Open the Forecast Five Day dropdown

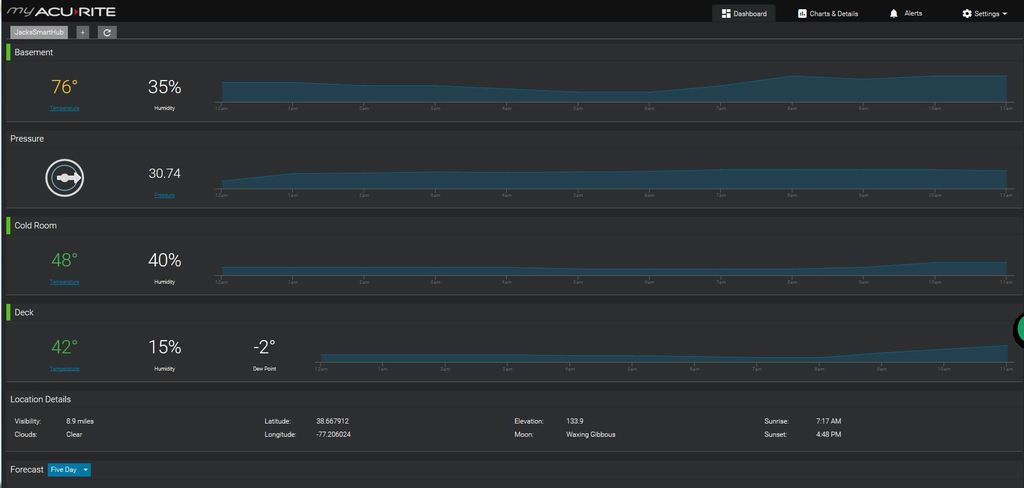click(69, 470)
